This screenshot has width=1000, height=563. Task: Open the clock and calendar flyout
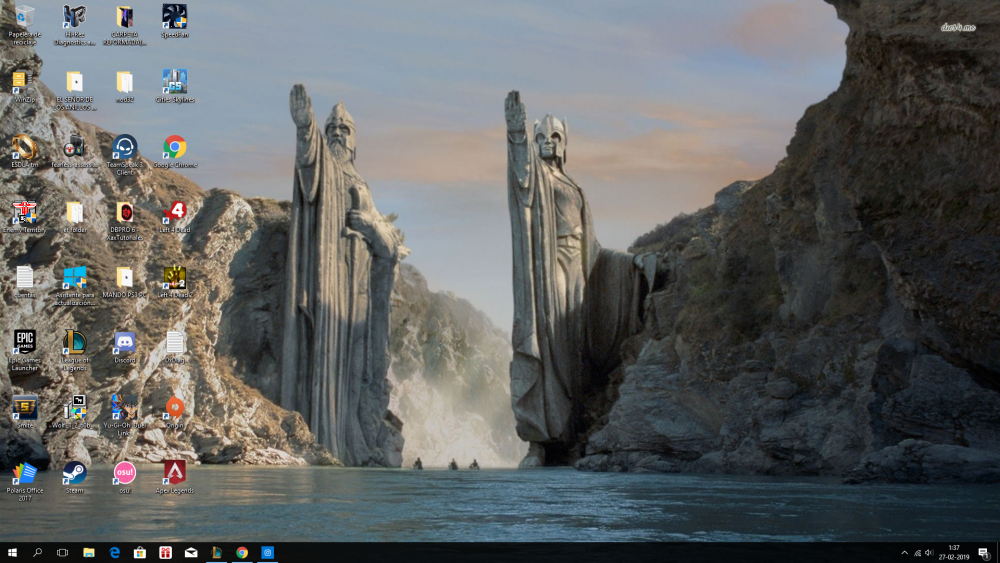pyautogui.click(x=954, y=552)
